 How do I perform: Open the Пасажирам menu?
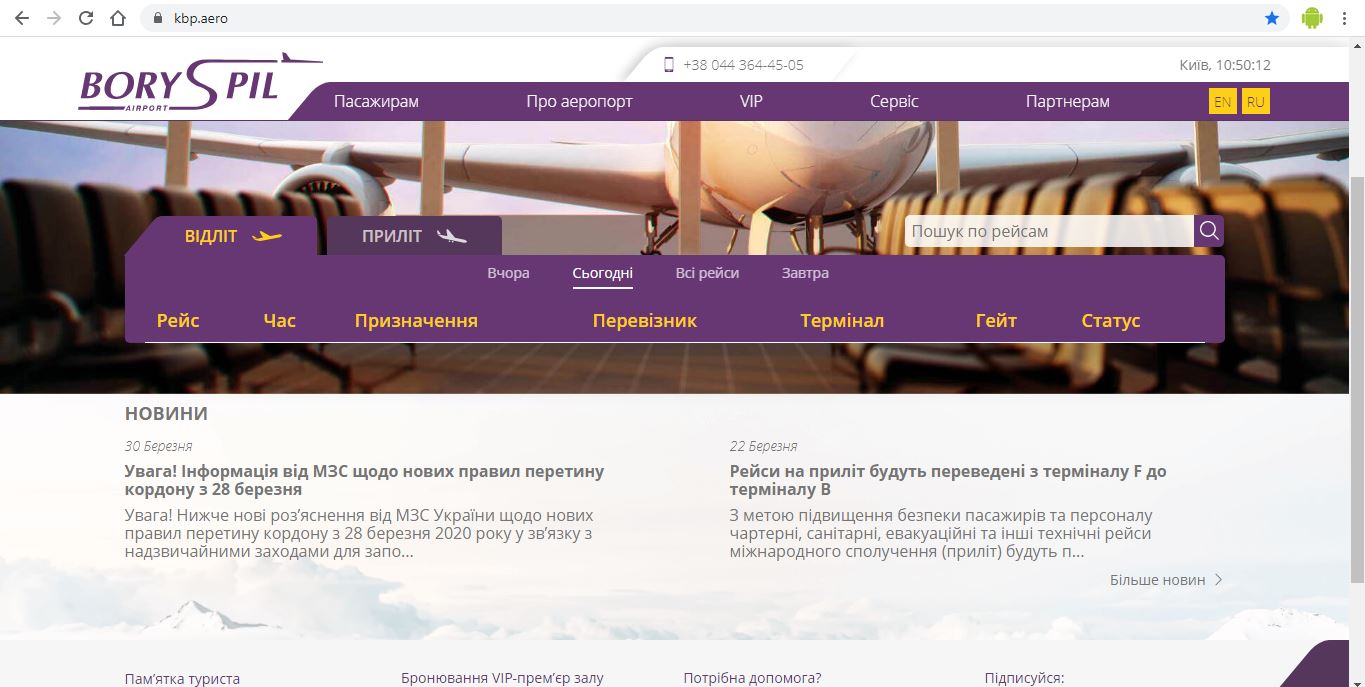coord(376,102)
